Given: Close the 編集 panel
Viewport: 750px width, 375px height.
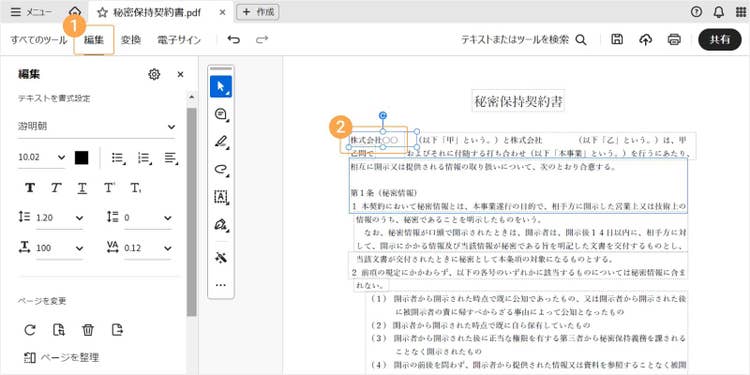Looking at the screenshot, I should [x=180, y=74].
